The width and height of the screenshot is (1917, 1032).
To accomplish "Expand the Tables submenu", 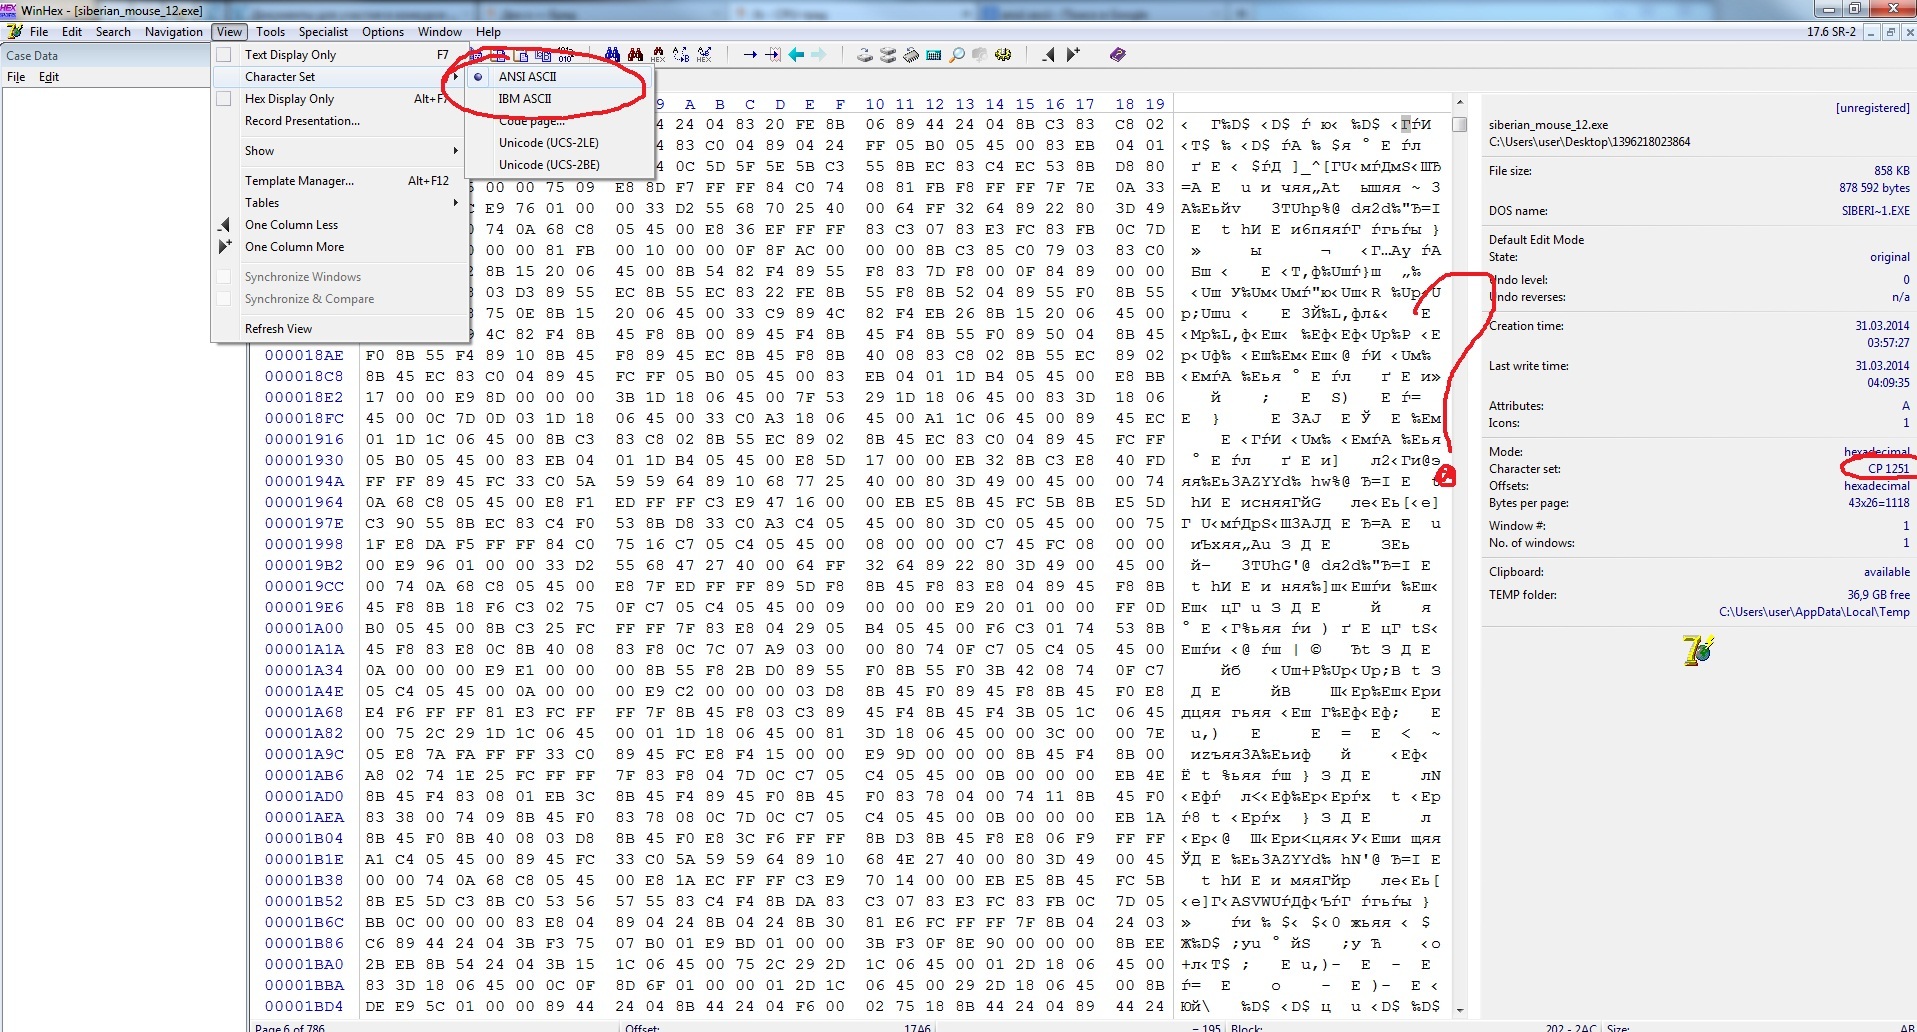I will coord(340,203).
